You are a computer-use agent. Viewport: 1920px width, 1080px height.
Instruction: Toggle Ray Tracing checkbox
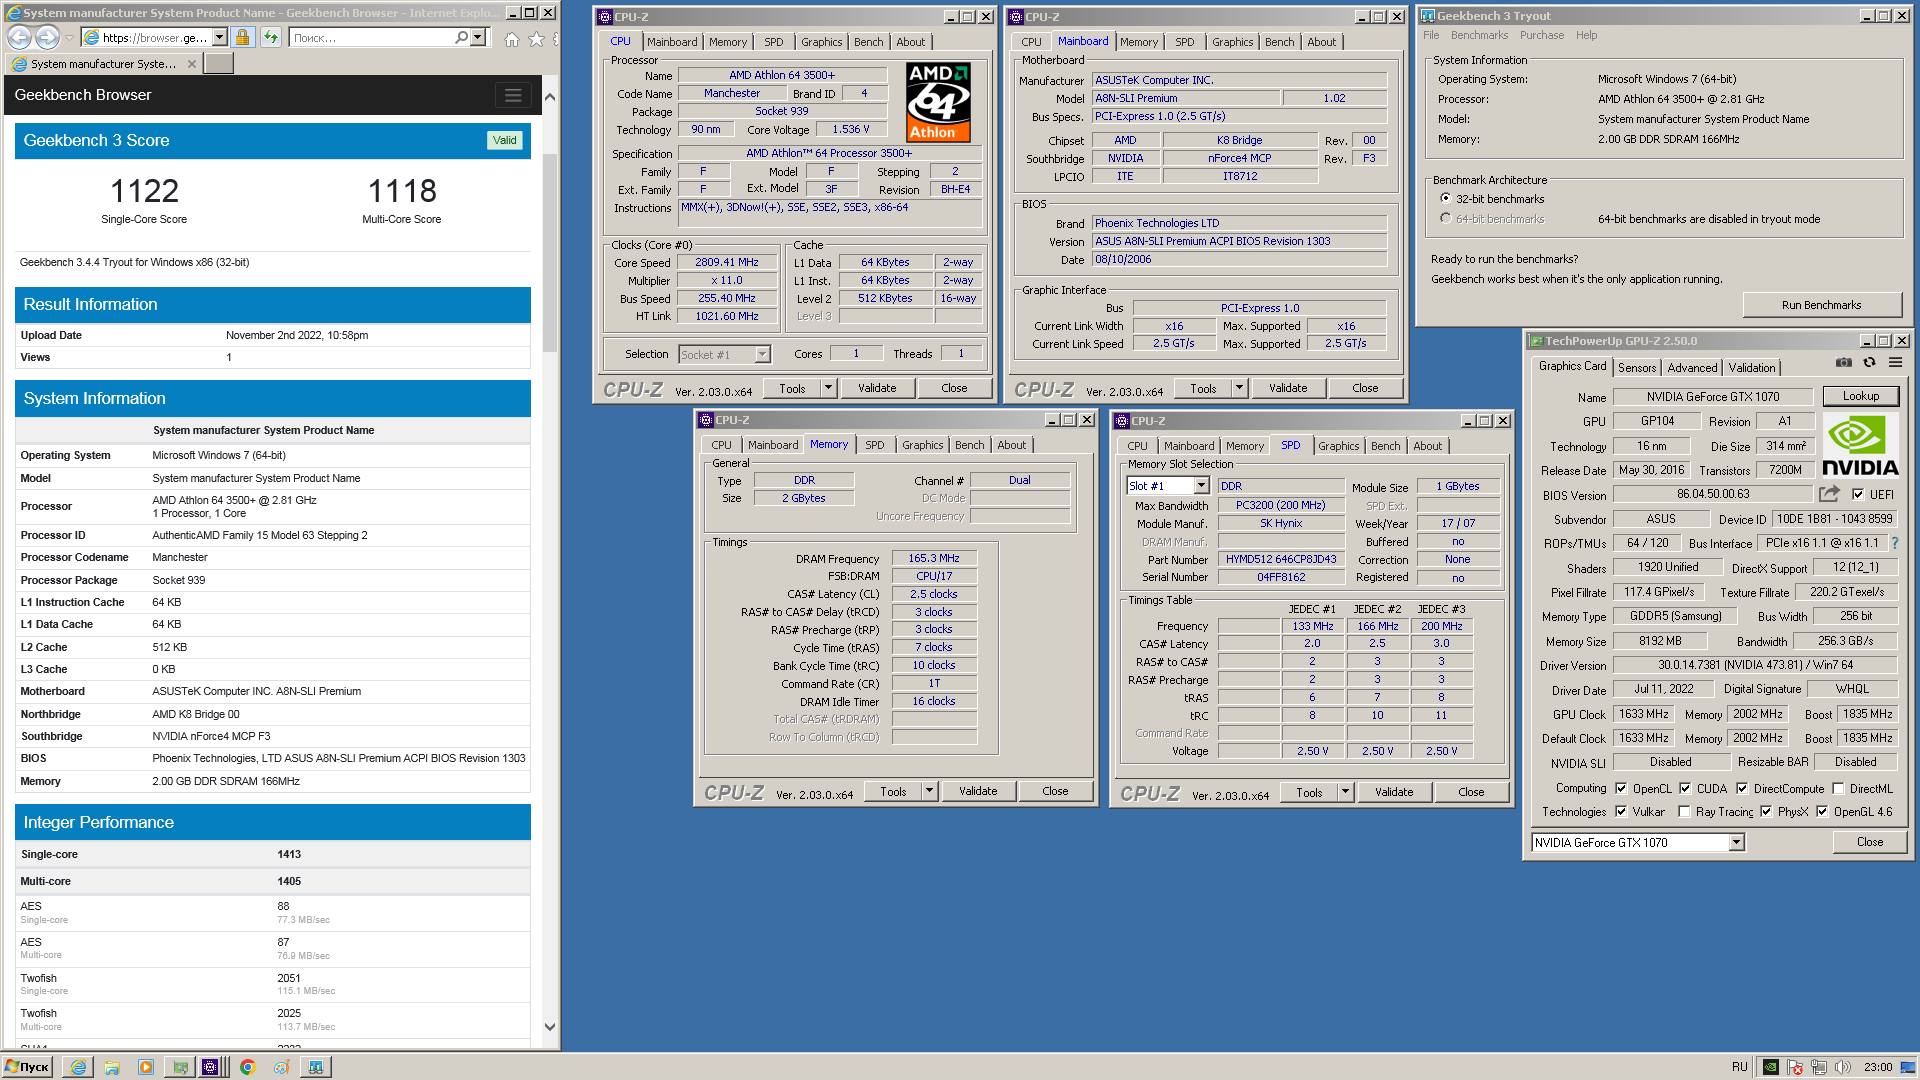1684,811
